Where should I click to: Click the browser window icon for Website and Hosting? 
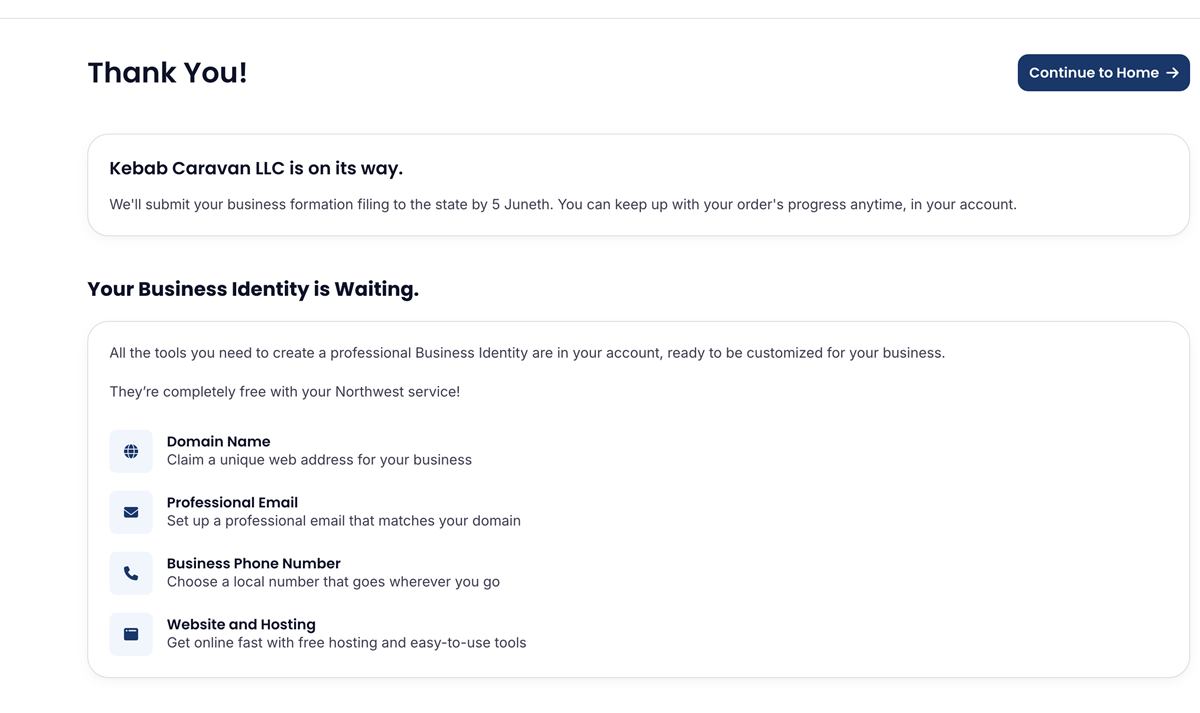coord(131,634)
